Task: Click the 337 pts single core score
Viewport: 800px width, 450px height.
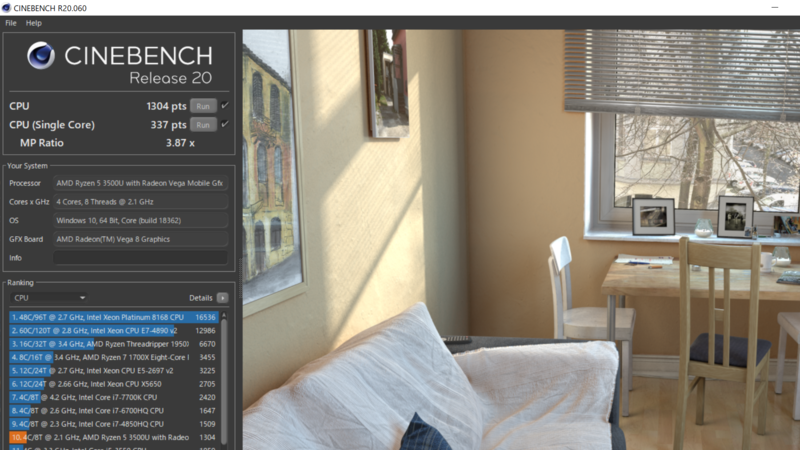Action: click(168, 124)
